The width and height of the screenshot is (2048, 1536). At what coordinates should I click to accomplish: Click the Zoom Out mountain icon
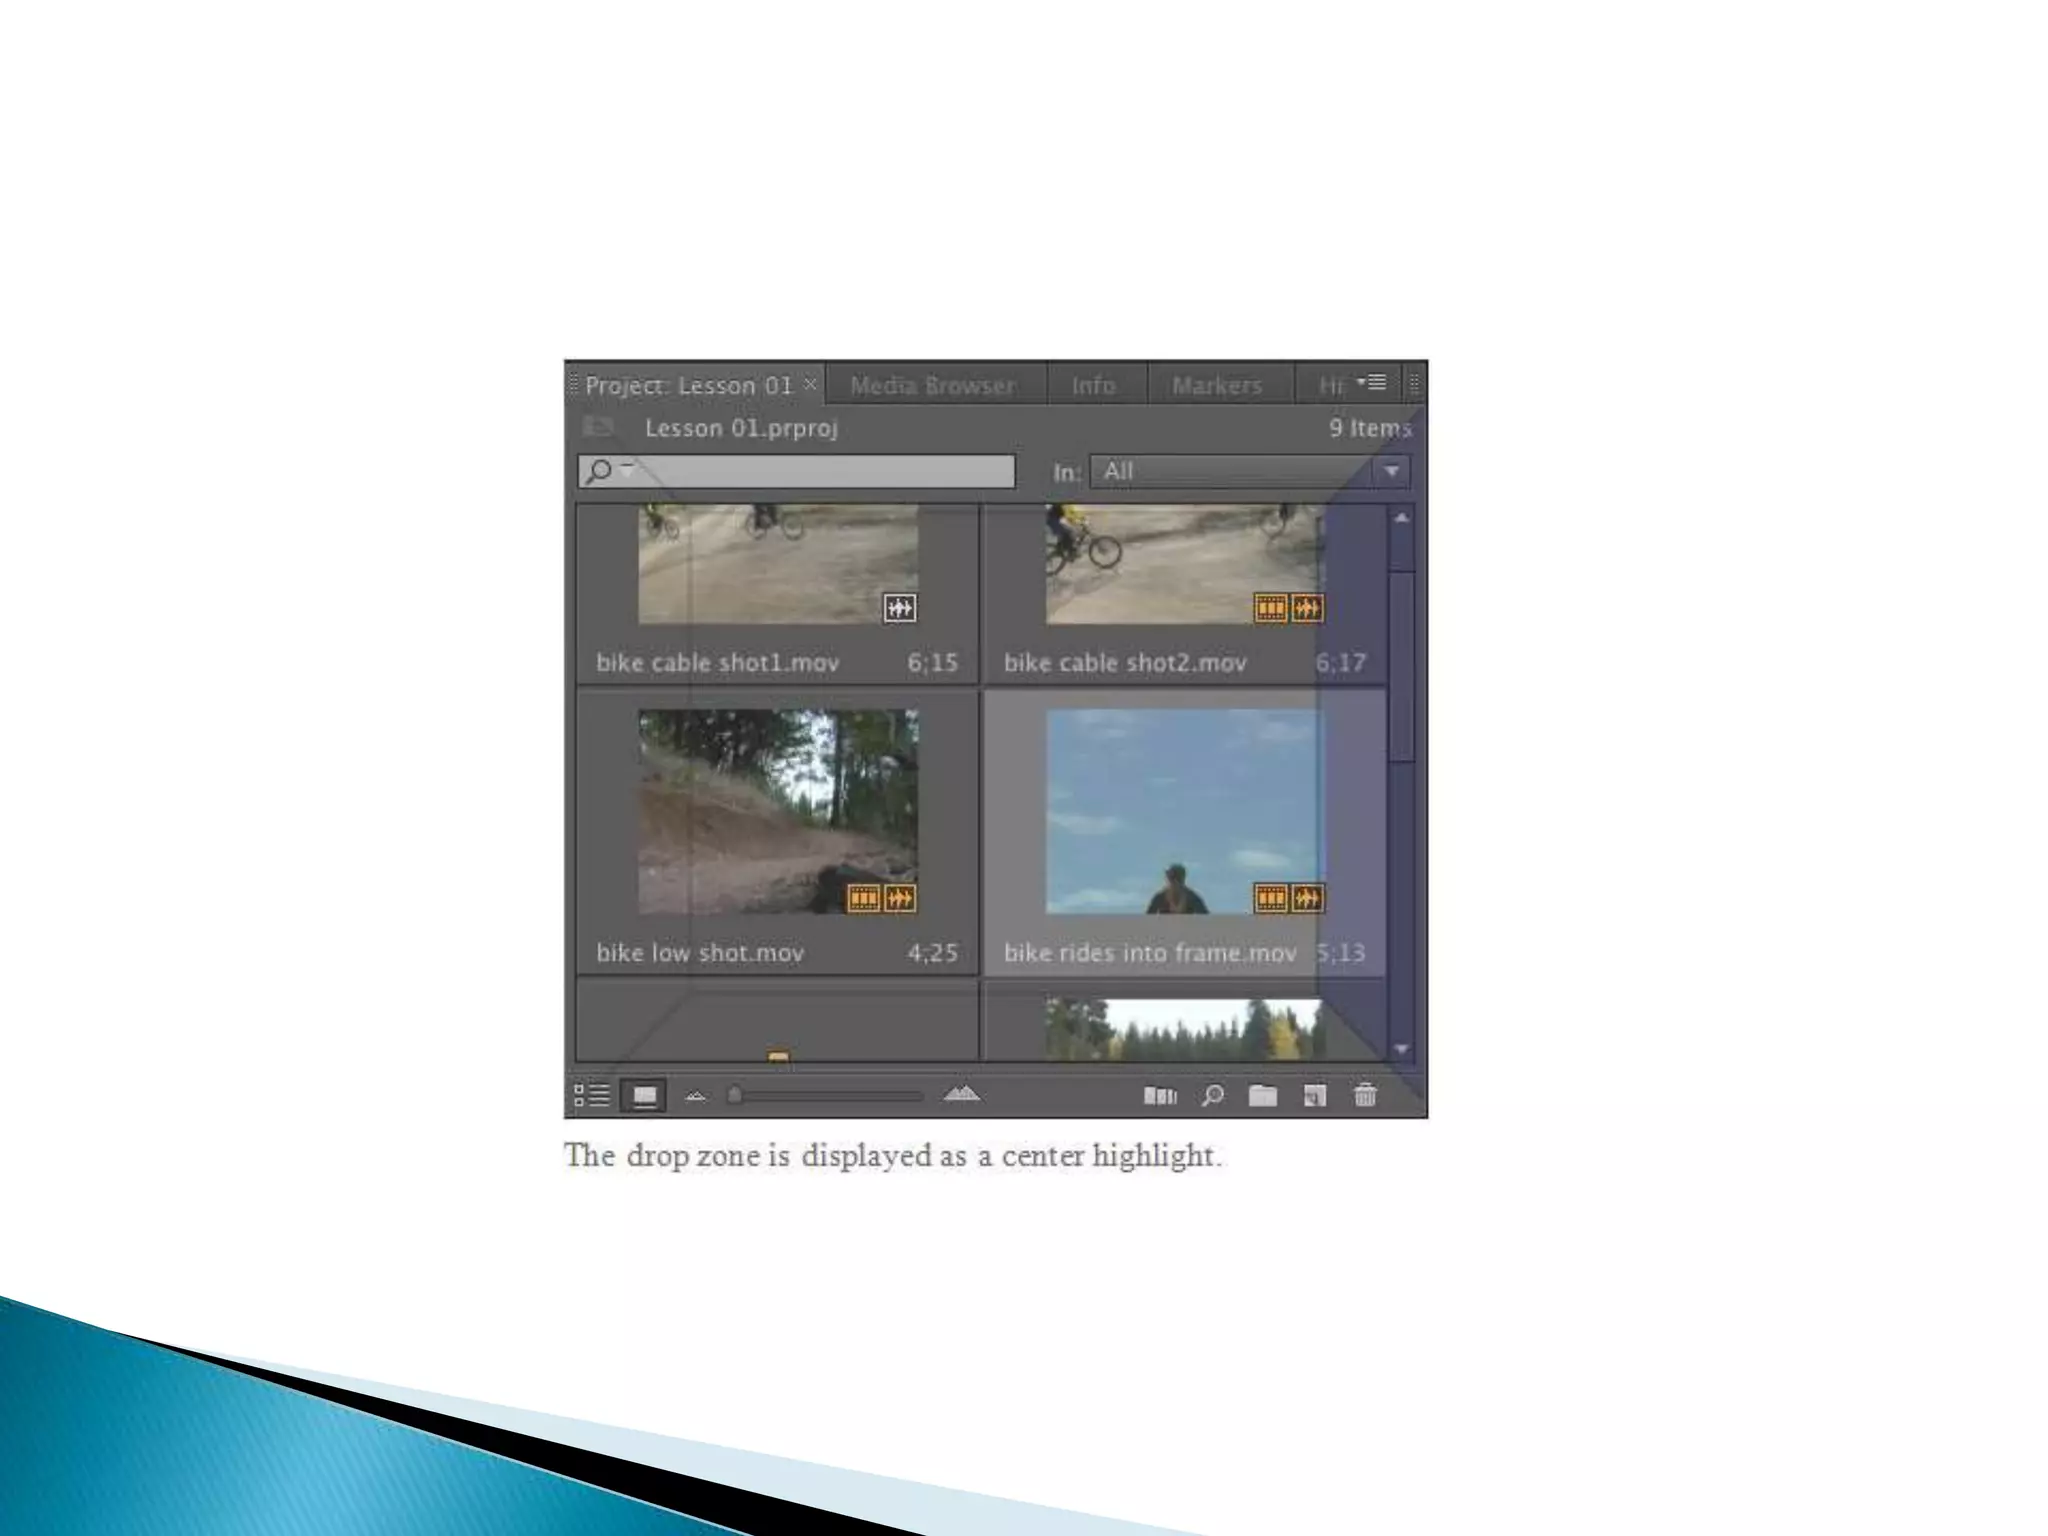pyautogui.click(x=696, y=1096)
